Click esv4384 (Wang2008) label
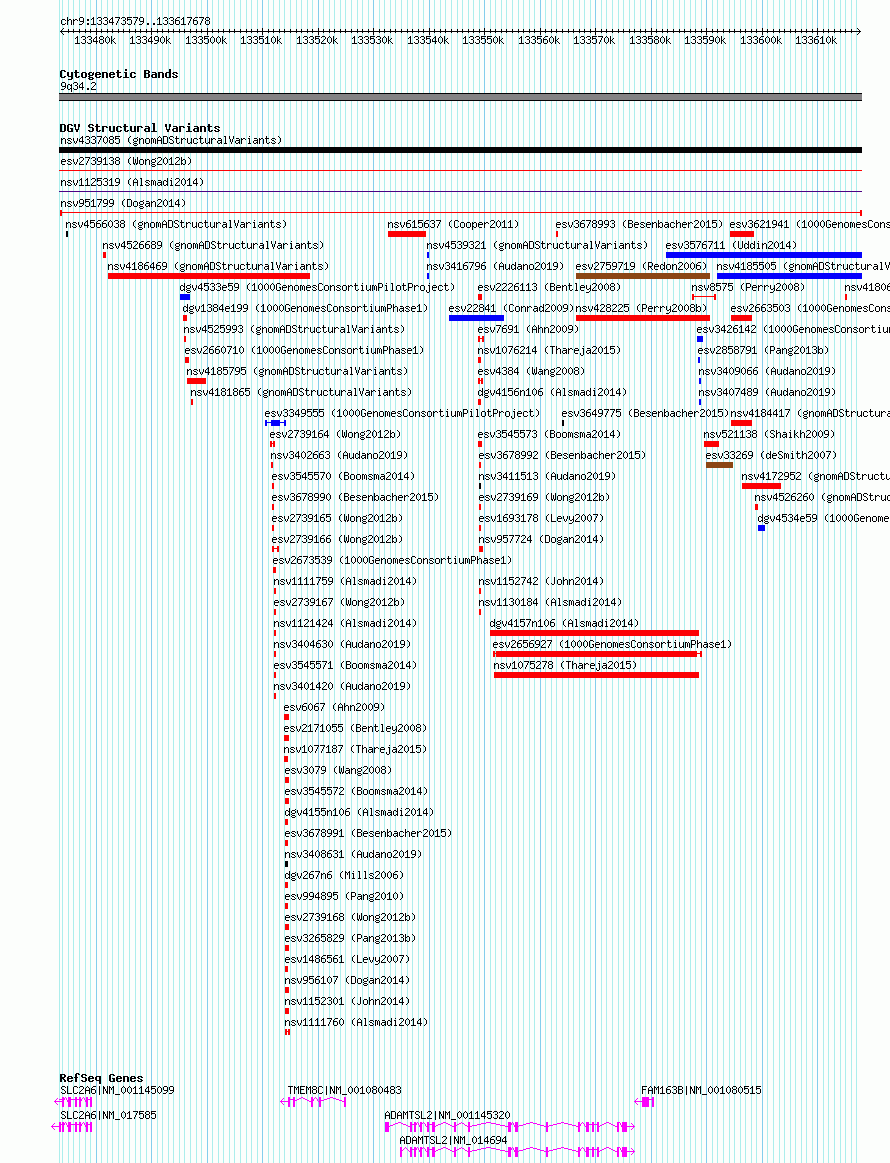The image size is (890, 1163). click(x=531, y=371)
